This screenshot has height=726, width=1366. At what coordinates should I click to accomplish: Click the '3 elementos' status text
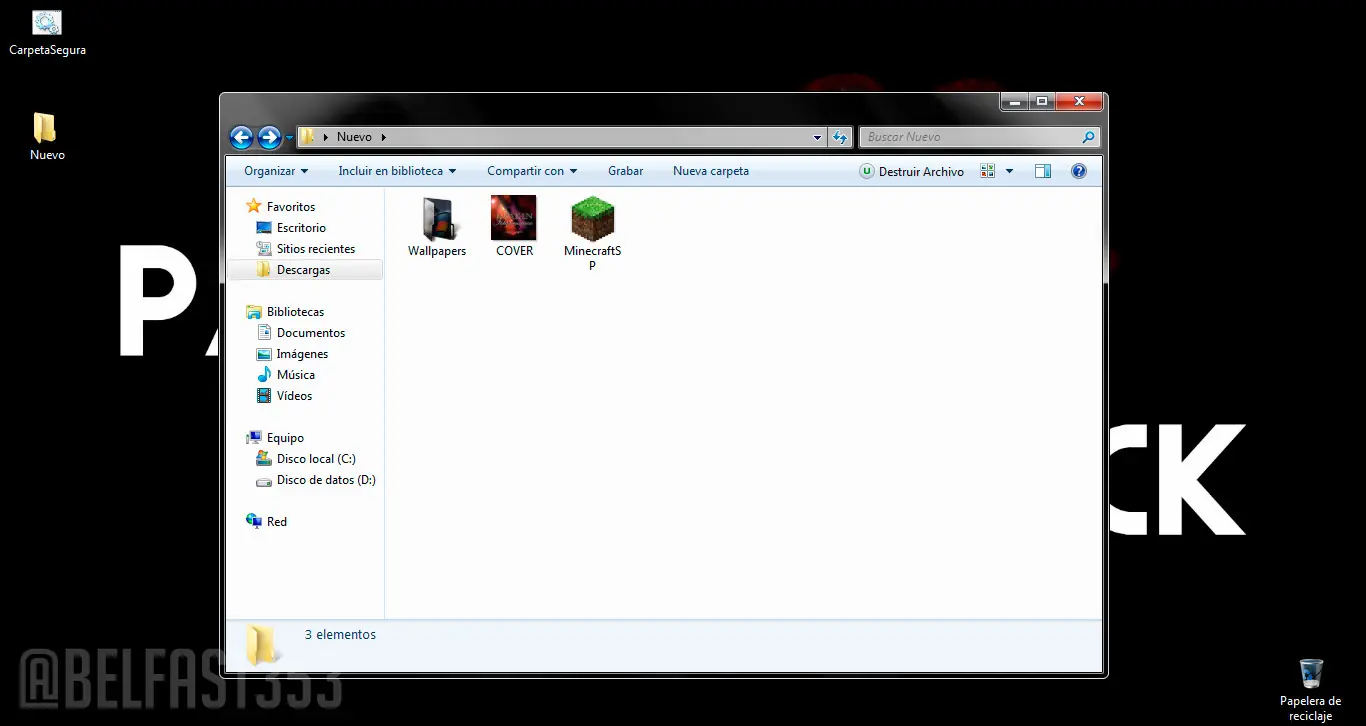tap(340, 635)
